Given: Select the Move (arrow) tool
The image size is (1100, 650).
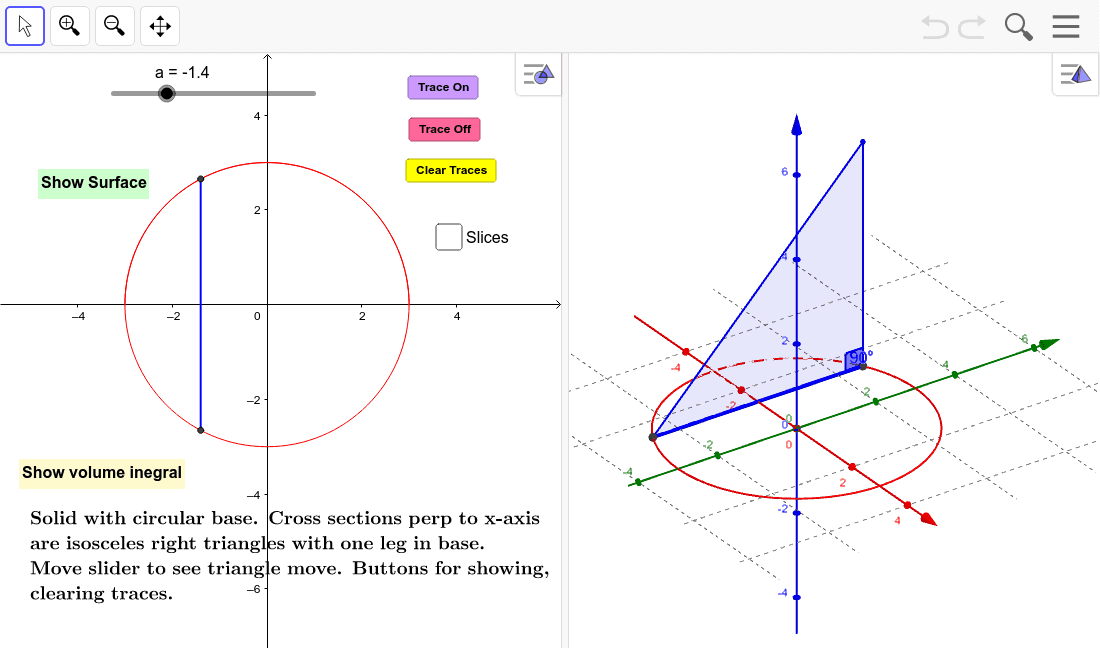Looking at the screenshot, I should pos(25,26).
